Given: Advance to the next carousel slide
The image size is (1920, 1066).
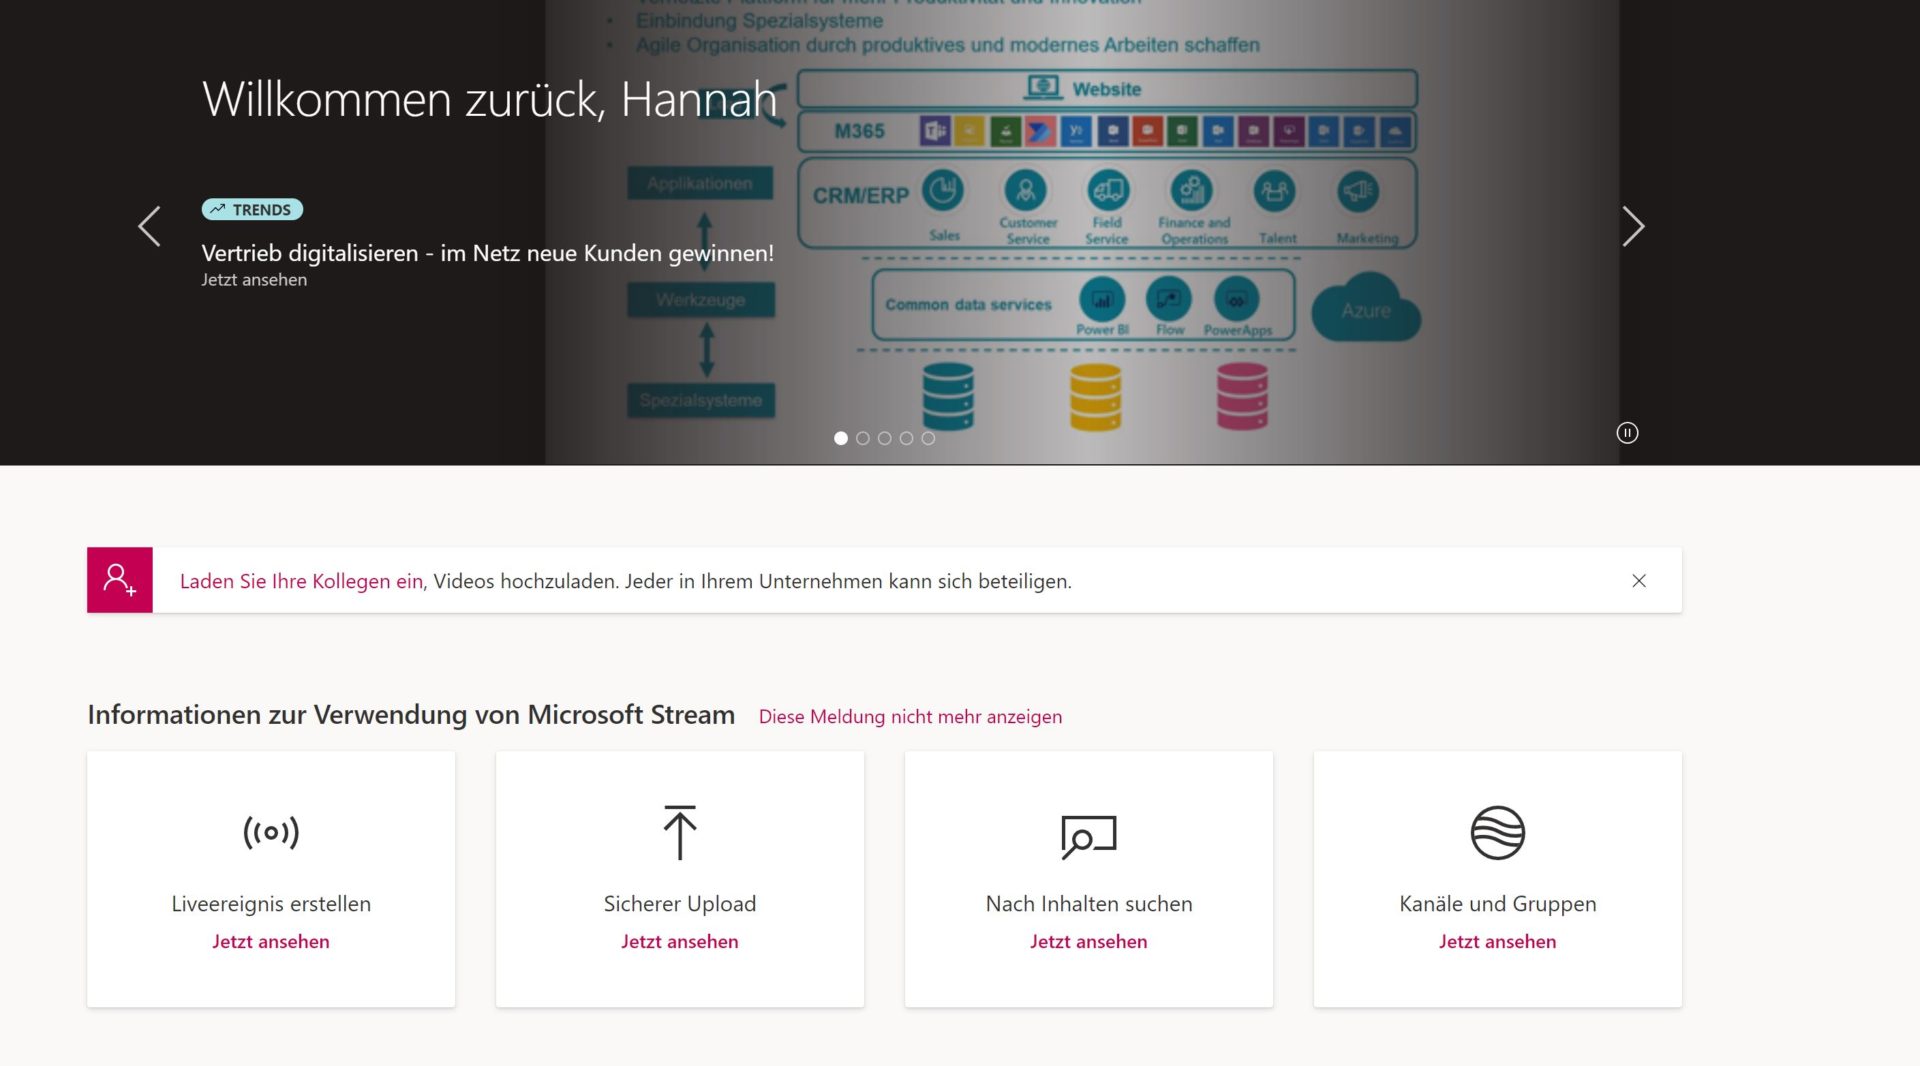Looking at the screenshot, I should [1633, 226].
